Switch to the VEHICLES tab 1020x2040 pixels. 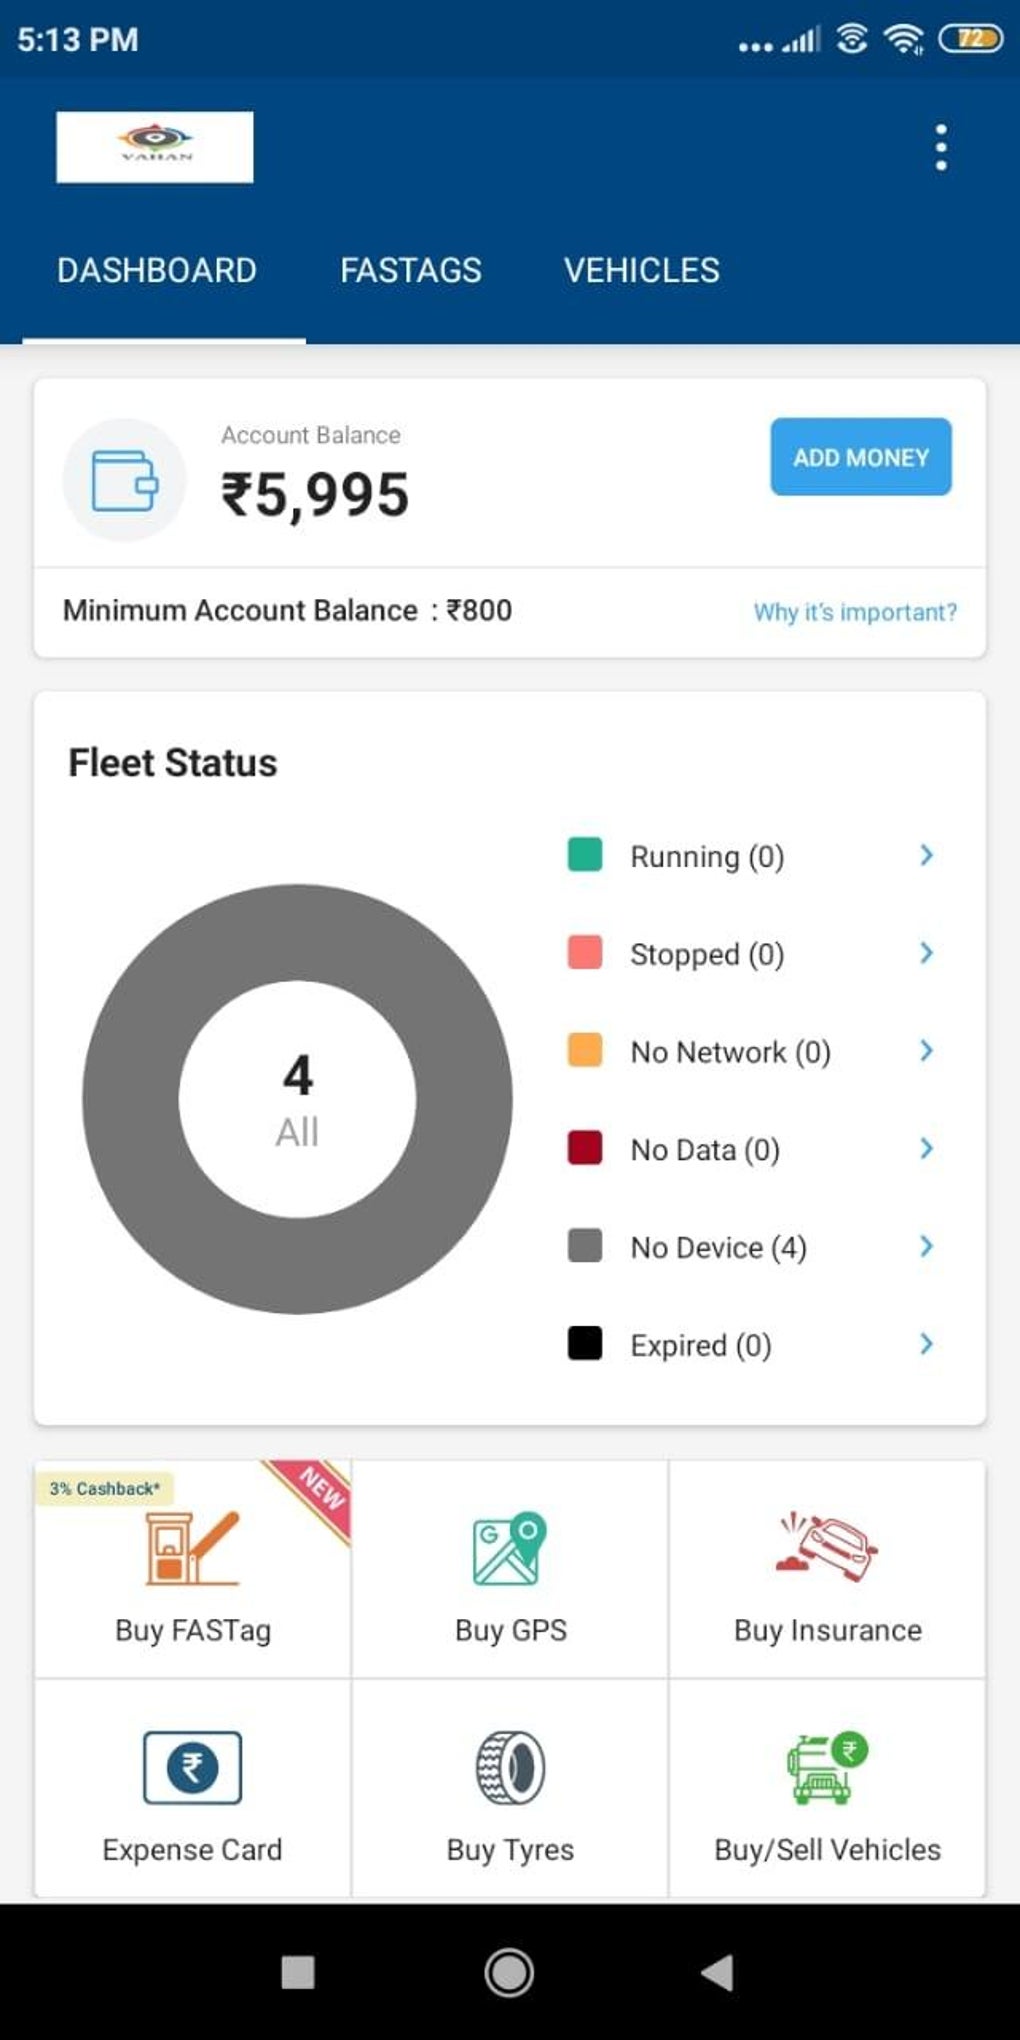click(x=641, y=270)
